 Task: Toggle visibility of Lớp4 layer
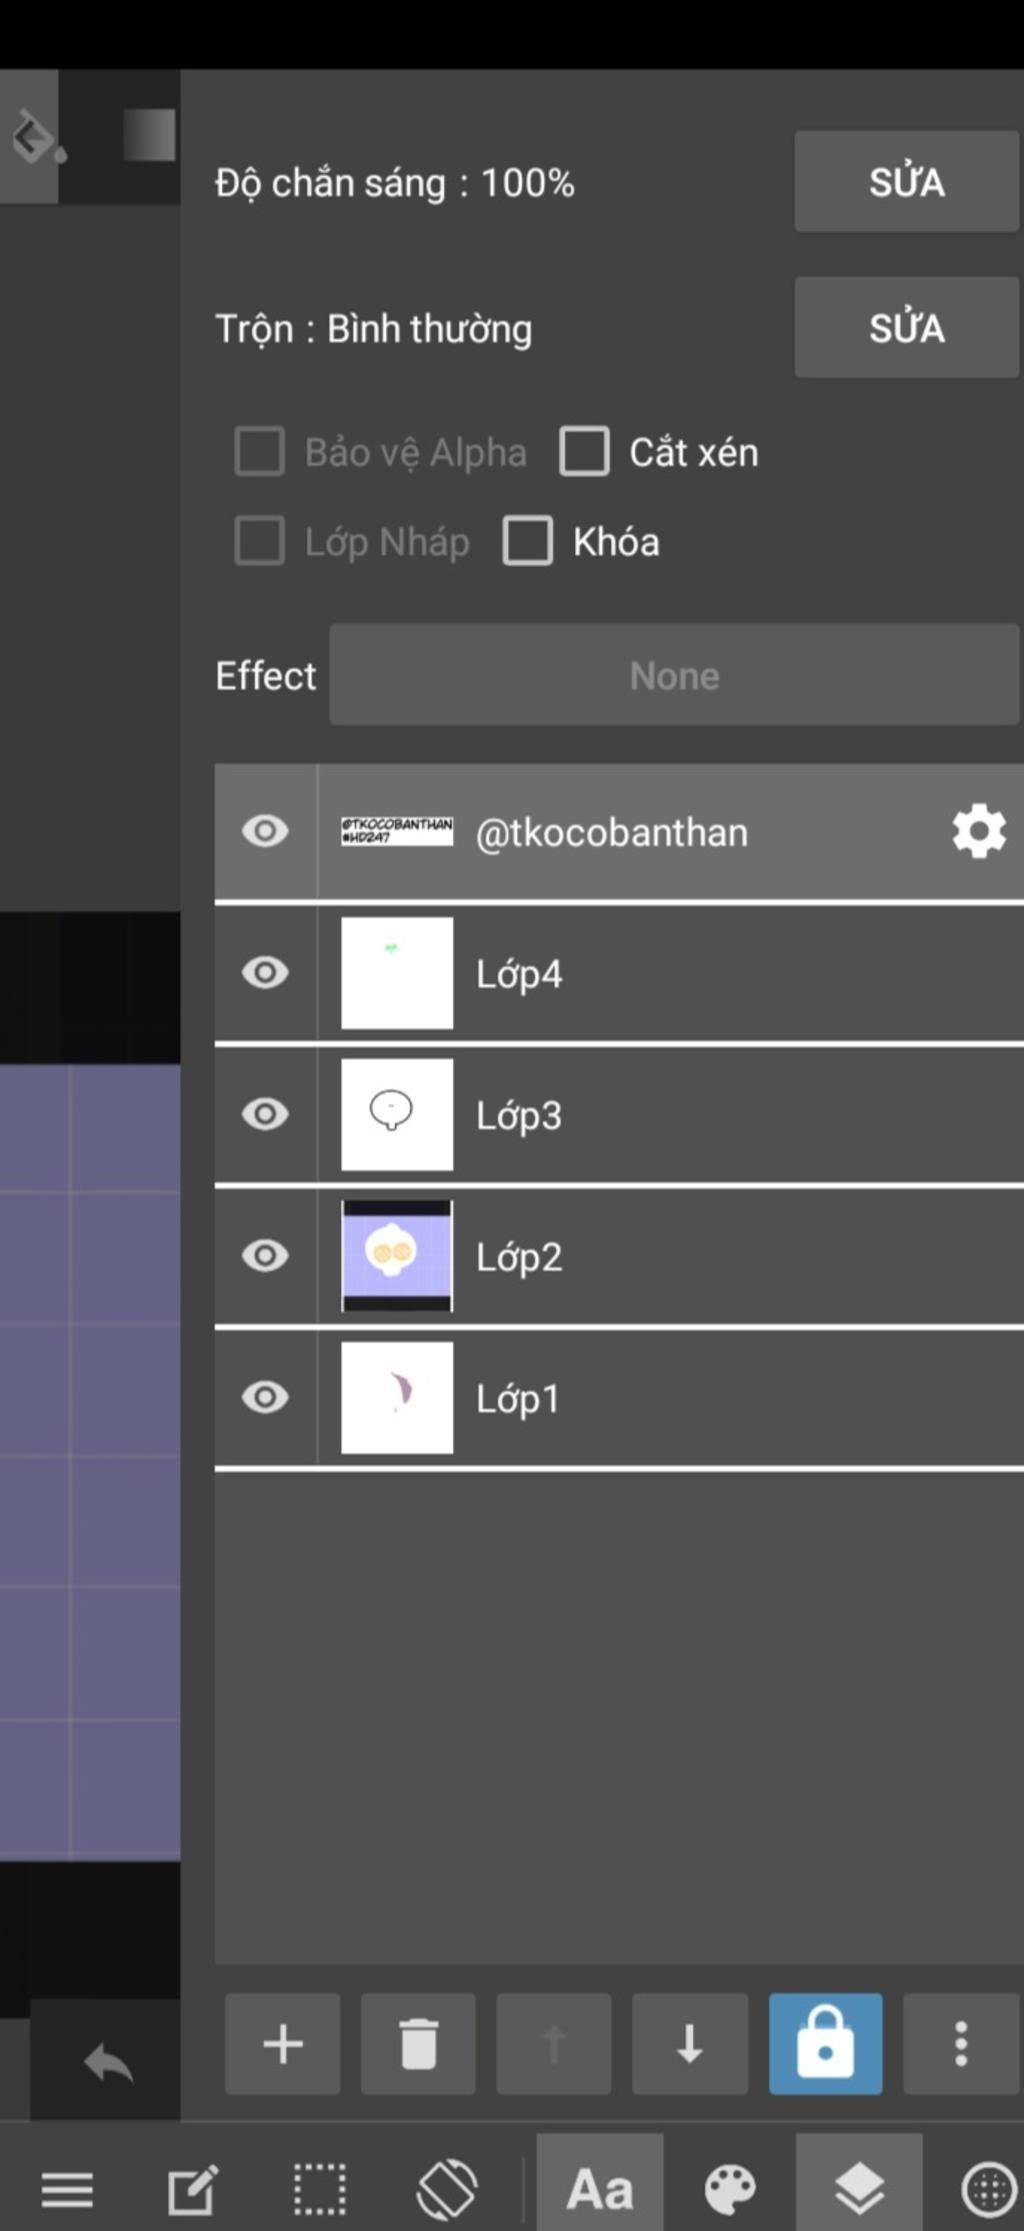click(265, 973)
